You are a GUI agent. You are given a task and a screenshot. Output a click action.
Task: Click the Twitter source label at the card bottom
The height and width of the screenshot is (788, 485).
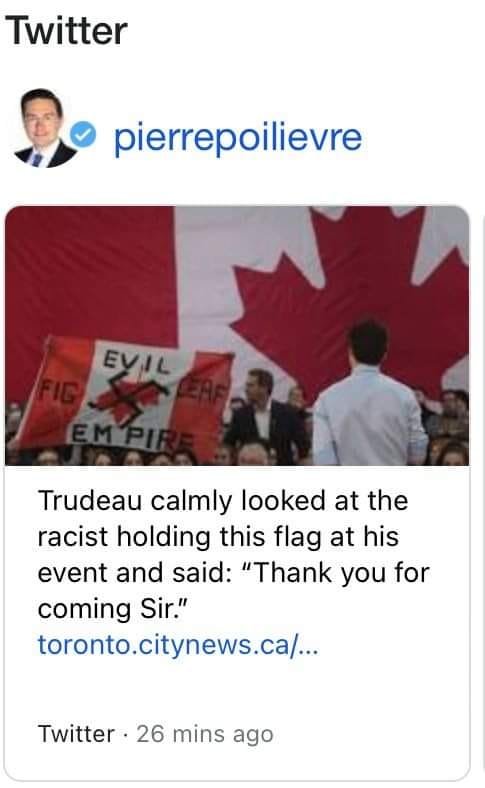[76, 734]
